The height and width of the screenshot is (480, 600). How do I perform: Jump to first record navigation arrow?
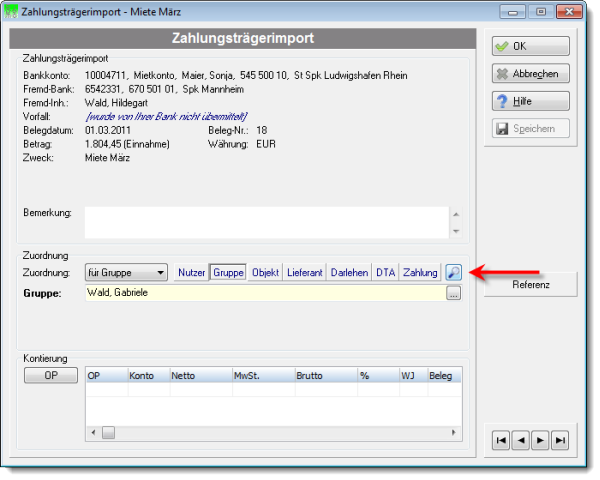click(501, 440)
